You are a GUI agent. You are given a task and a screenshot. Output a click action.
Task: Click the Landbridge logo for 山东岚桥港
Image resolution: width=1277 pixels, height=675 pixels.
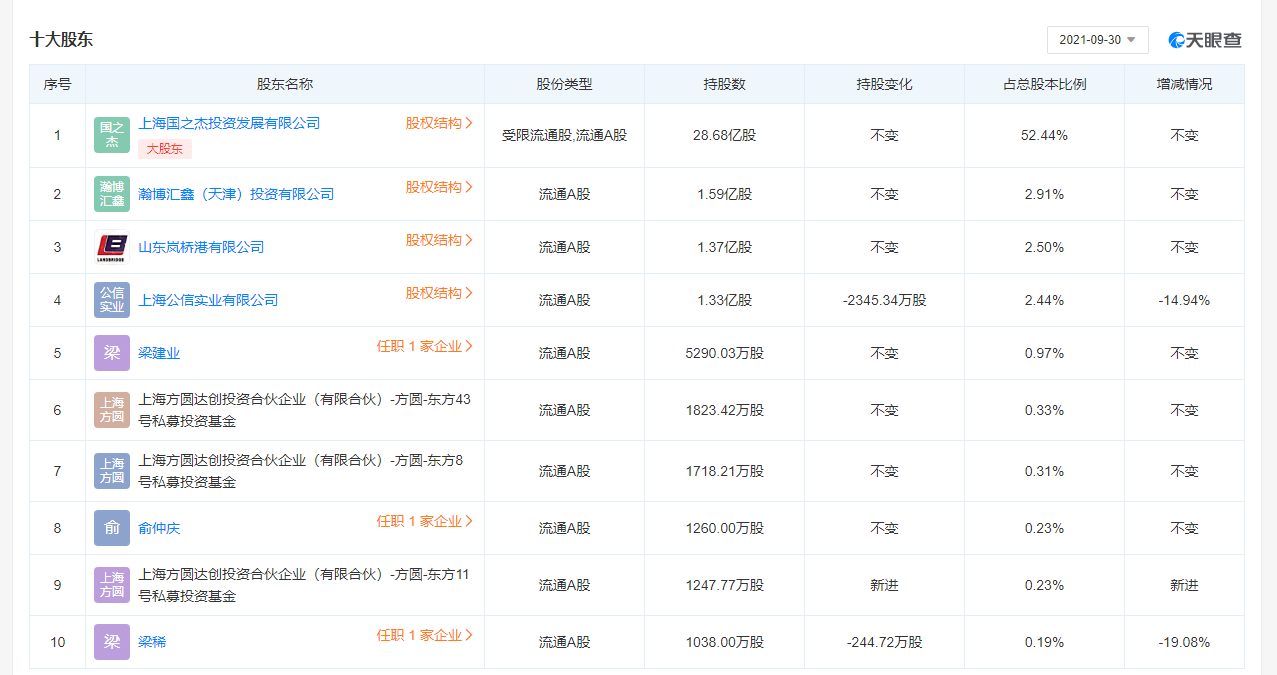click(112, 247)
